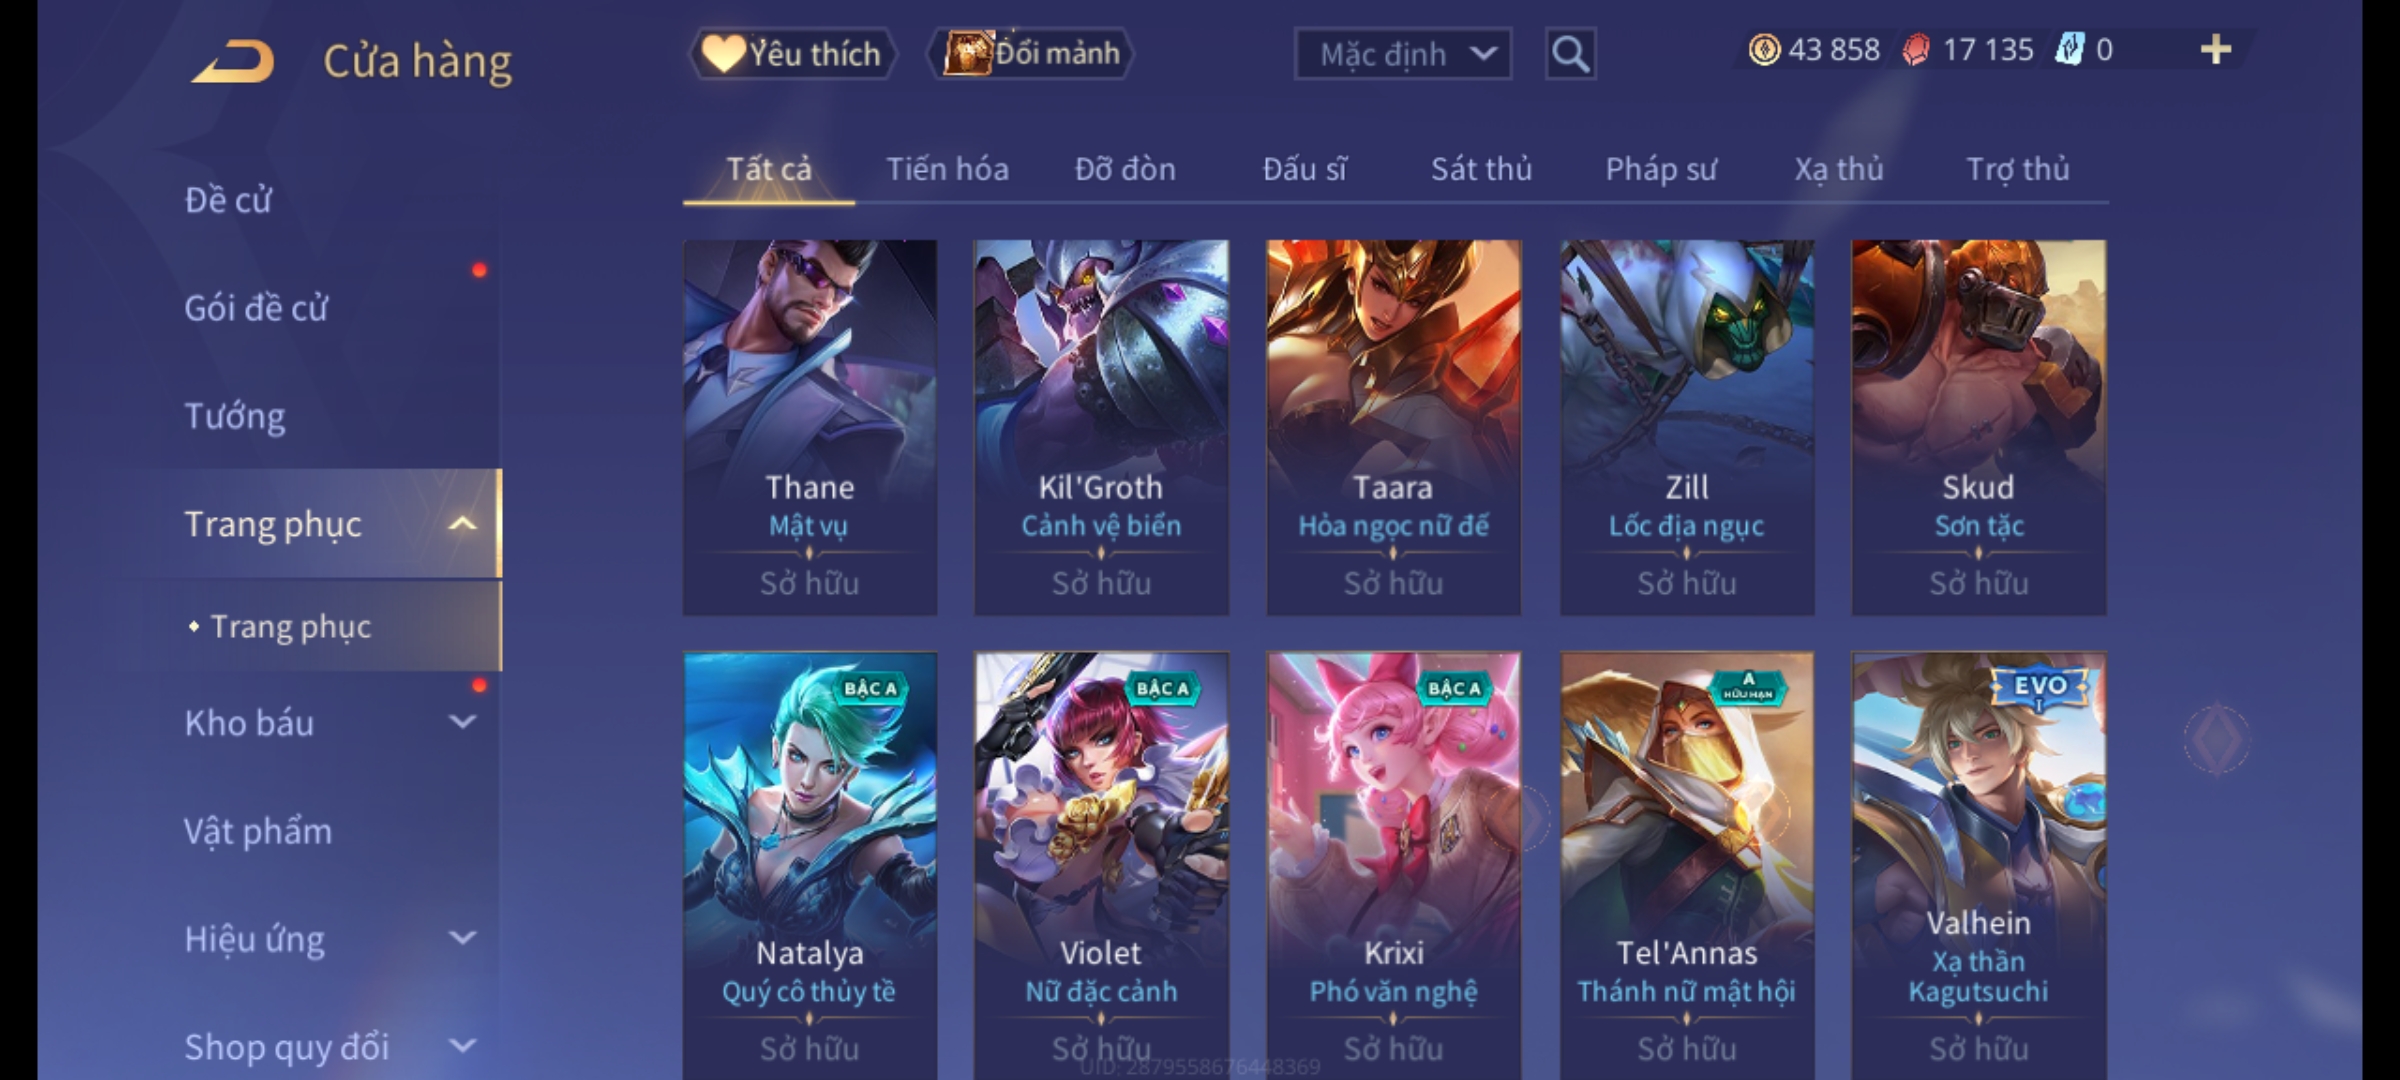Open the search magnifier icon
Viewport: 2400px width, 1080px height.
pos(1570,54)
